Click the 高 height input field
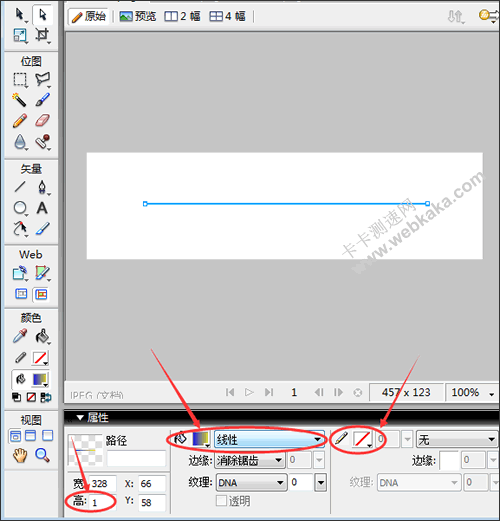500x521 pixels. click(x=102, y=502)
